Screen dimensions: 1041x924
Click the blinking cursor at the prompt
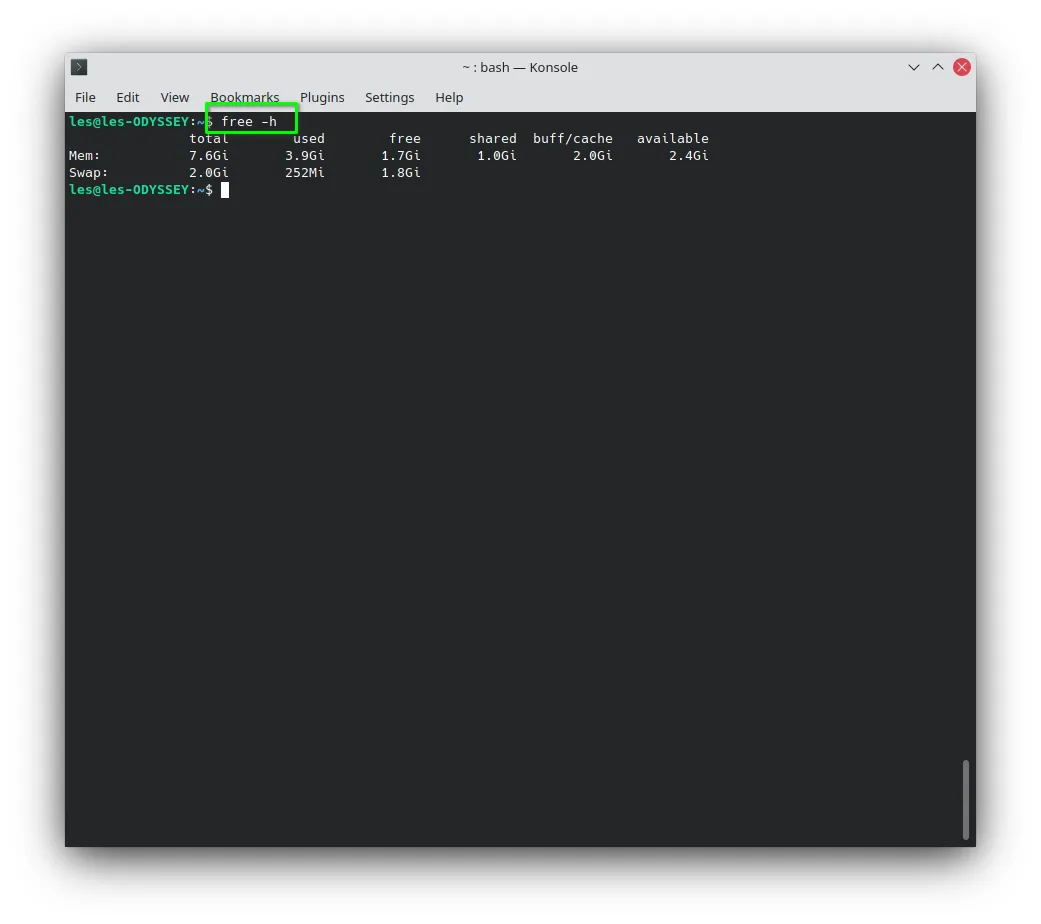225,190
